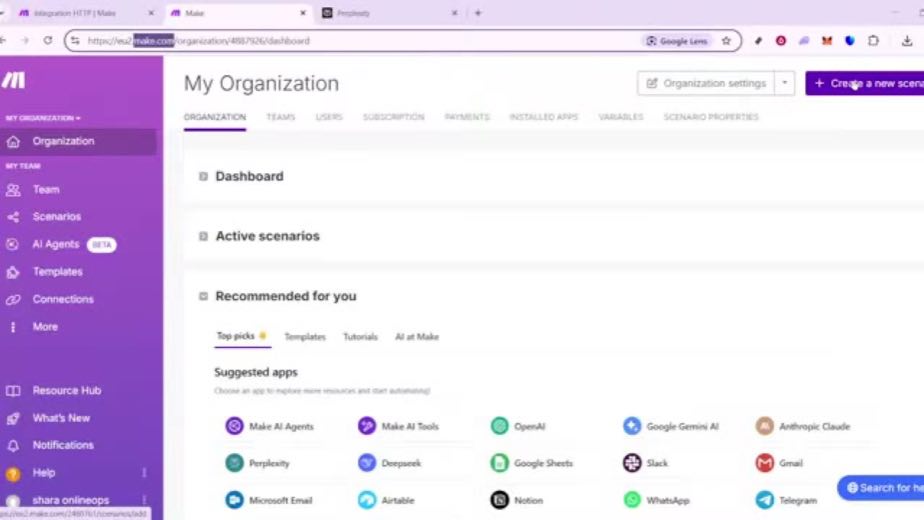The height and width of the screenshot is (520, 924).
Task: Click the Organization tab
Action: point(214,117)
